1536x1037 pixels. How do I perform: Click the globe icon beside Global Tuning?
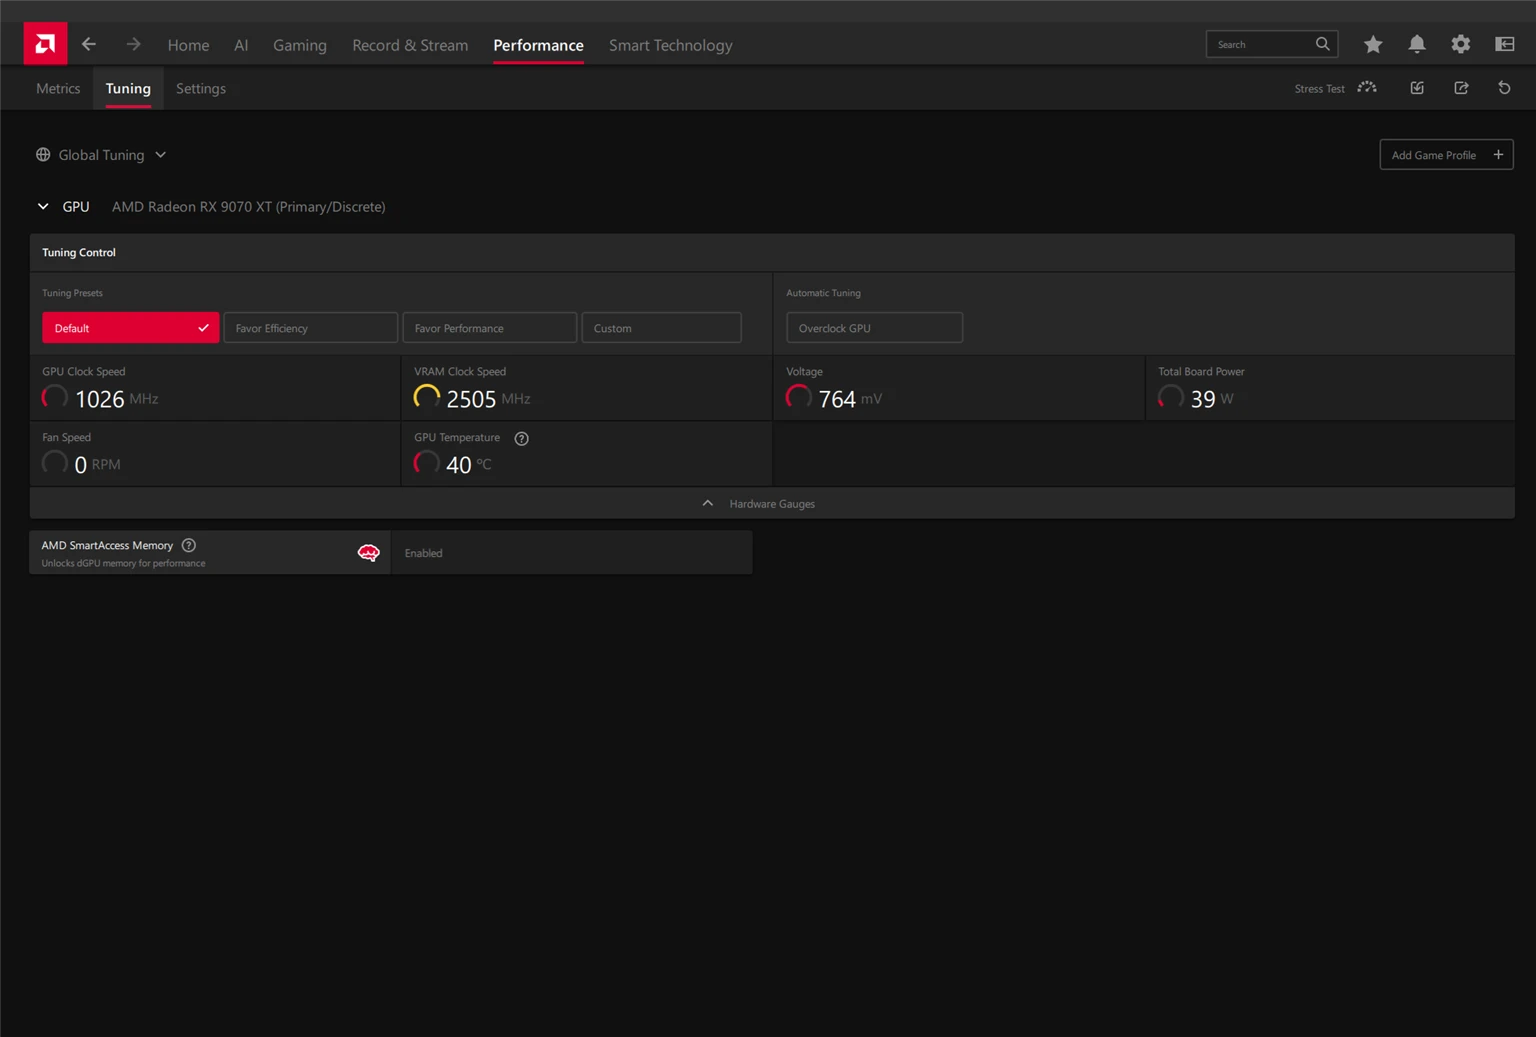(43, 155)
